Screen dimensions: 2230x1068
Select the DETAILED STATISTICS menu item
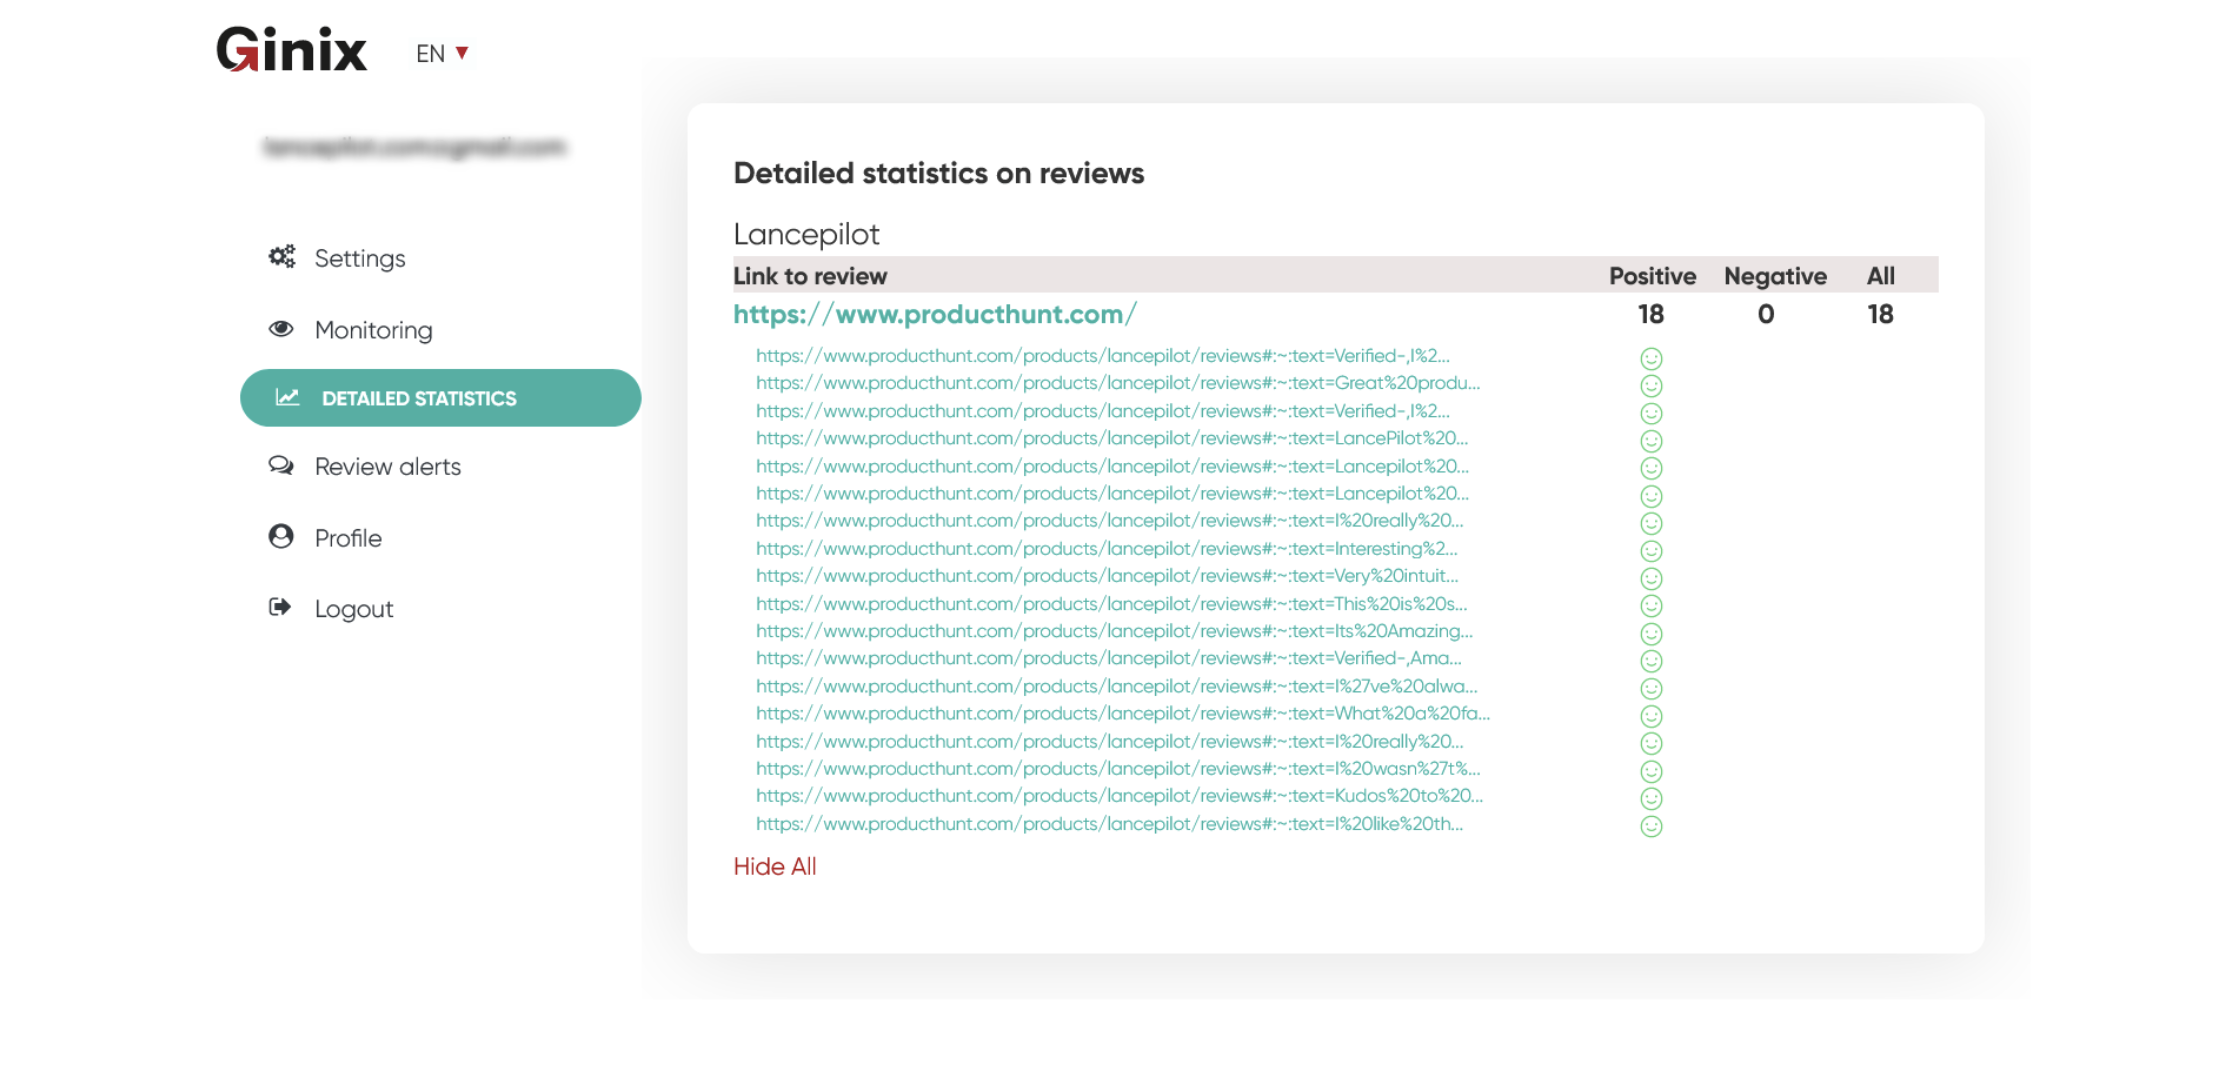pyautogui.click(x=440, y=398)
